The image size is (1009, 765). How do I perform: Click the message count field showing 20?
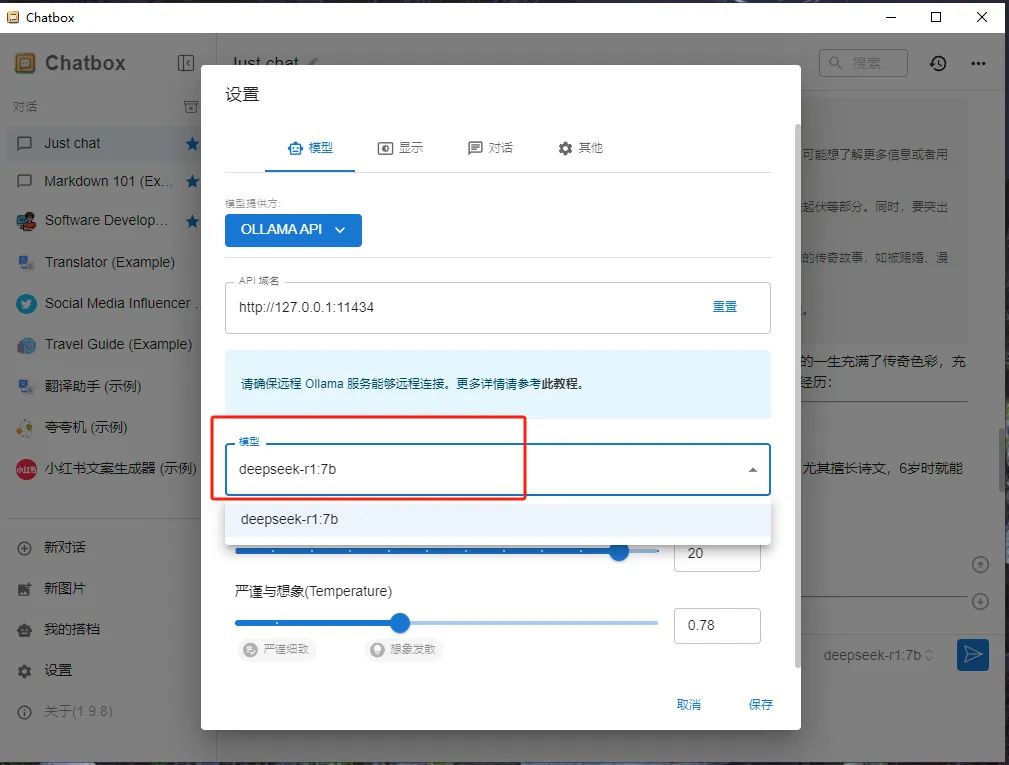click(717, 555)
